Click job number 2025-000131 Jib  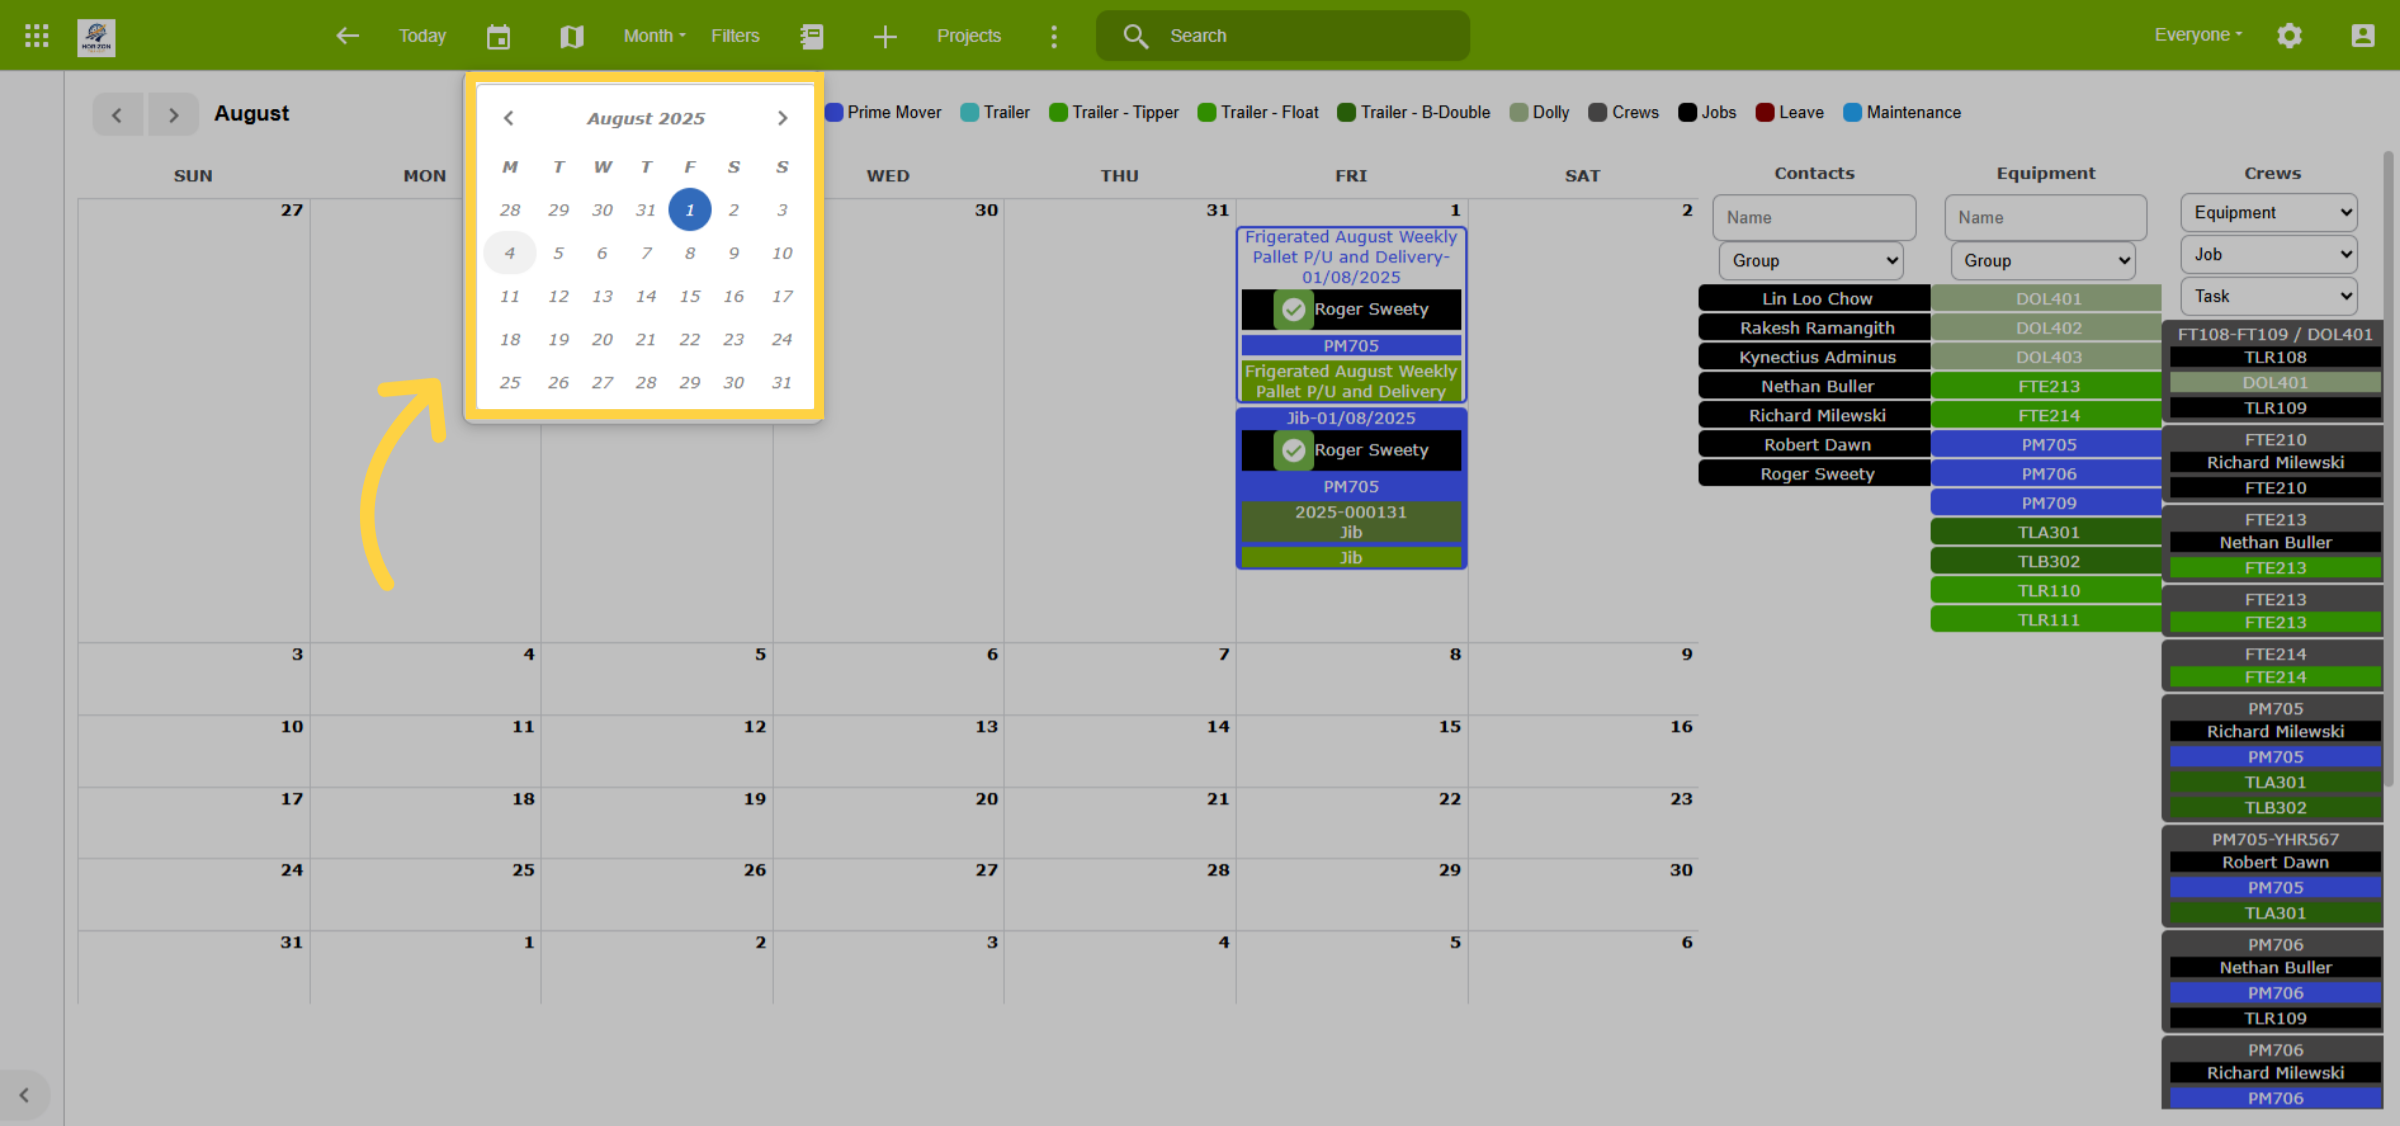1351,522
